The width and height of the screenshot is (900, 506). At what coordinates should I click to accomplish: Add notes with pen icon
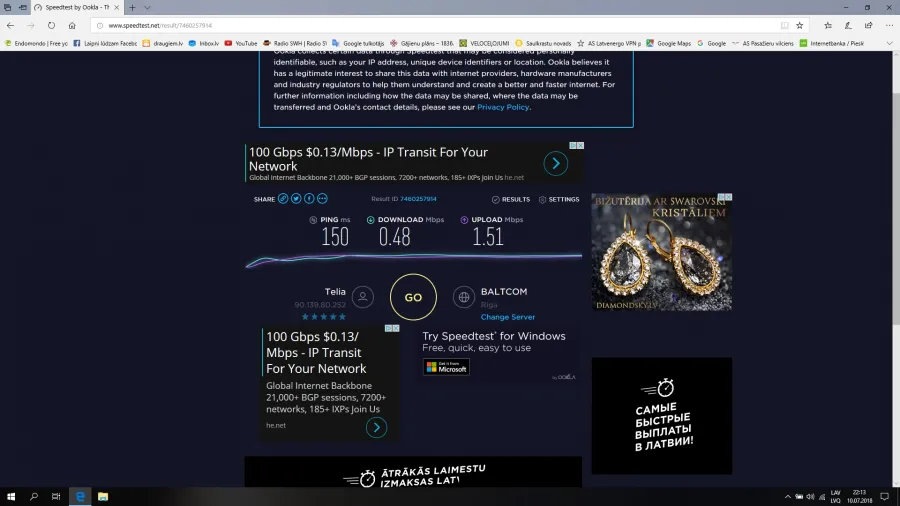point(848,25)
